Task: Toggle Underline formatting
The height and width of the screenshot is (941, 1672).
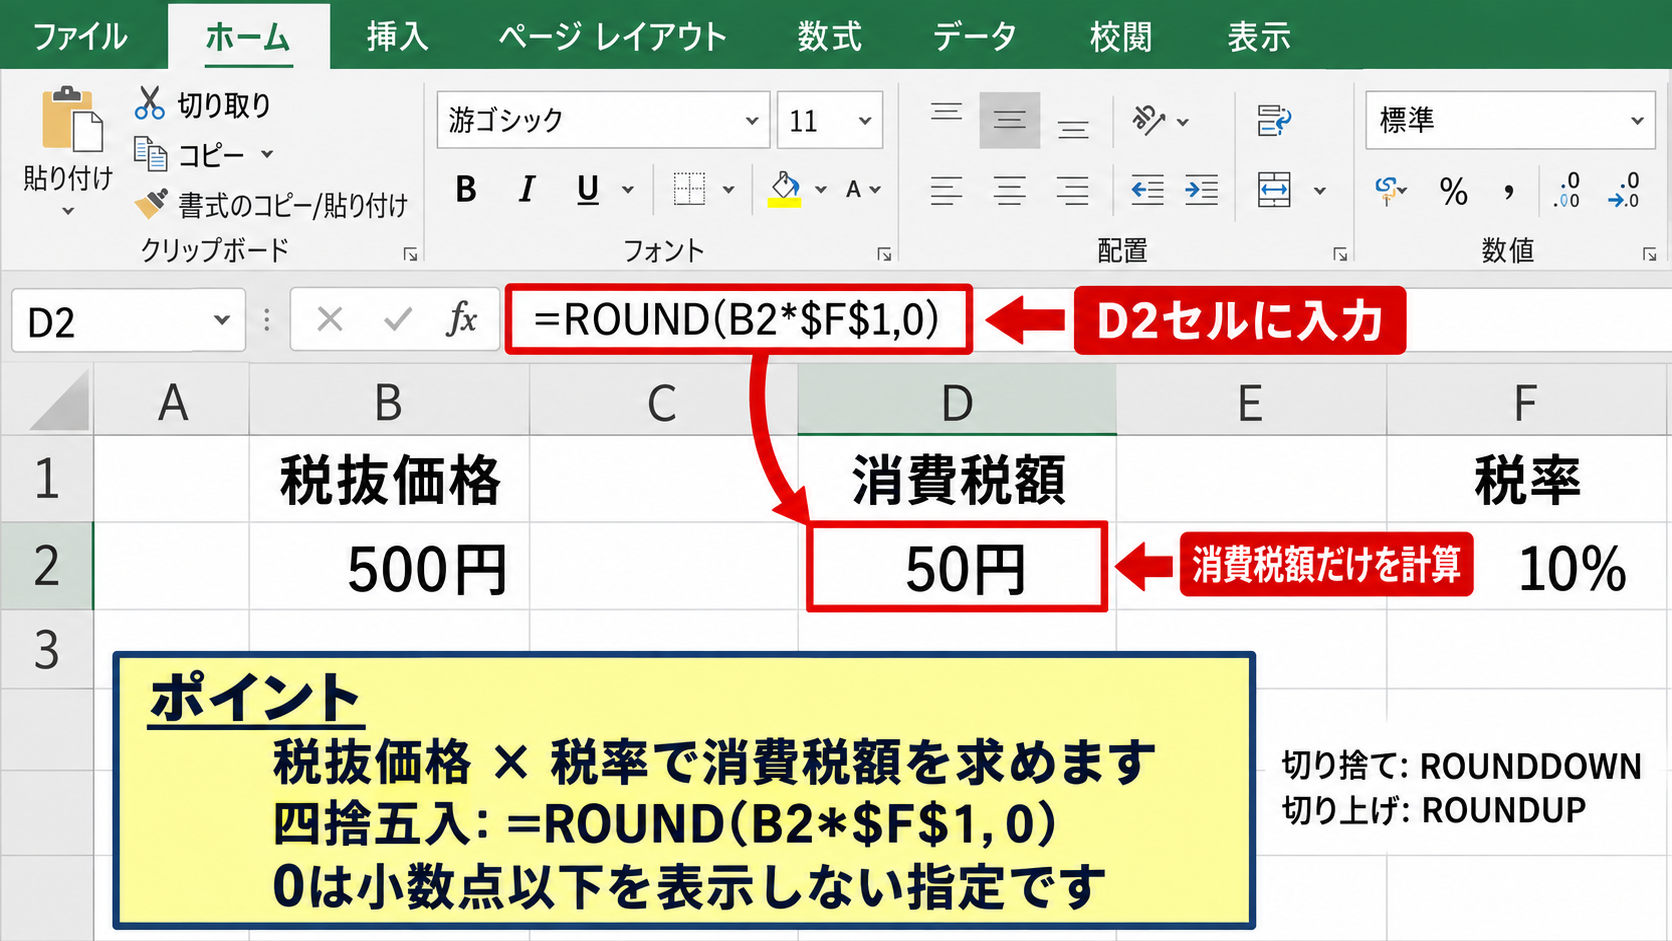Action: point(588,189)
